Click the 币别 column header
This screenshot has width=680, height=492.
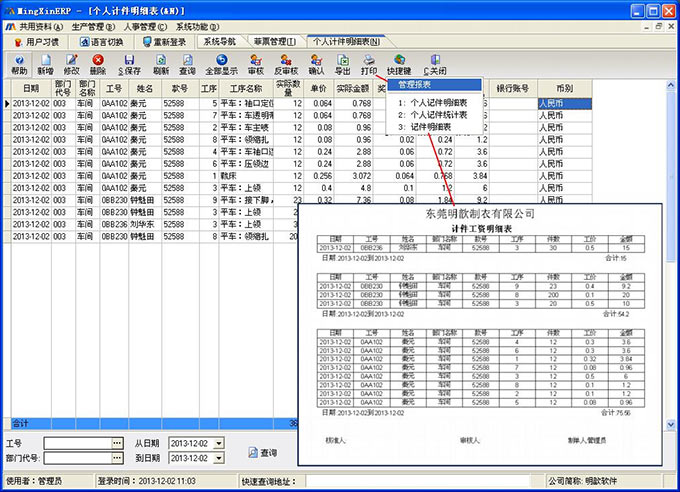tap(565, 89)
